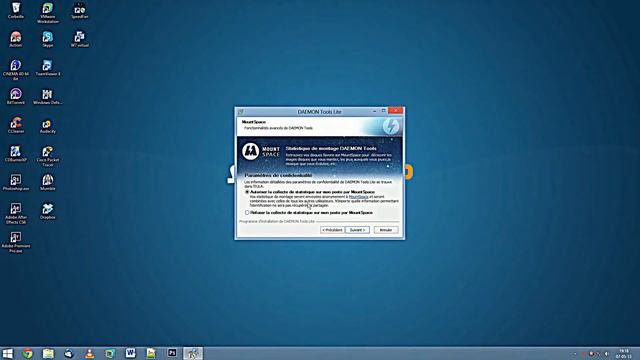Select Refuser la collecte de statistique option

tap(247, 213)
